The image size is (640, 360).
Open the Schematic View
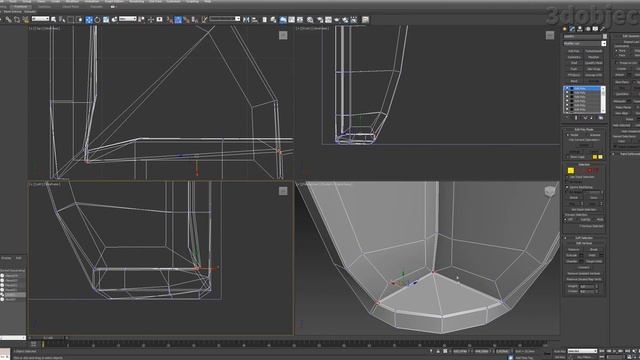tap(300, 20)
